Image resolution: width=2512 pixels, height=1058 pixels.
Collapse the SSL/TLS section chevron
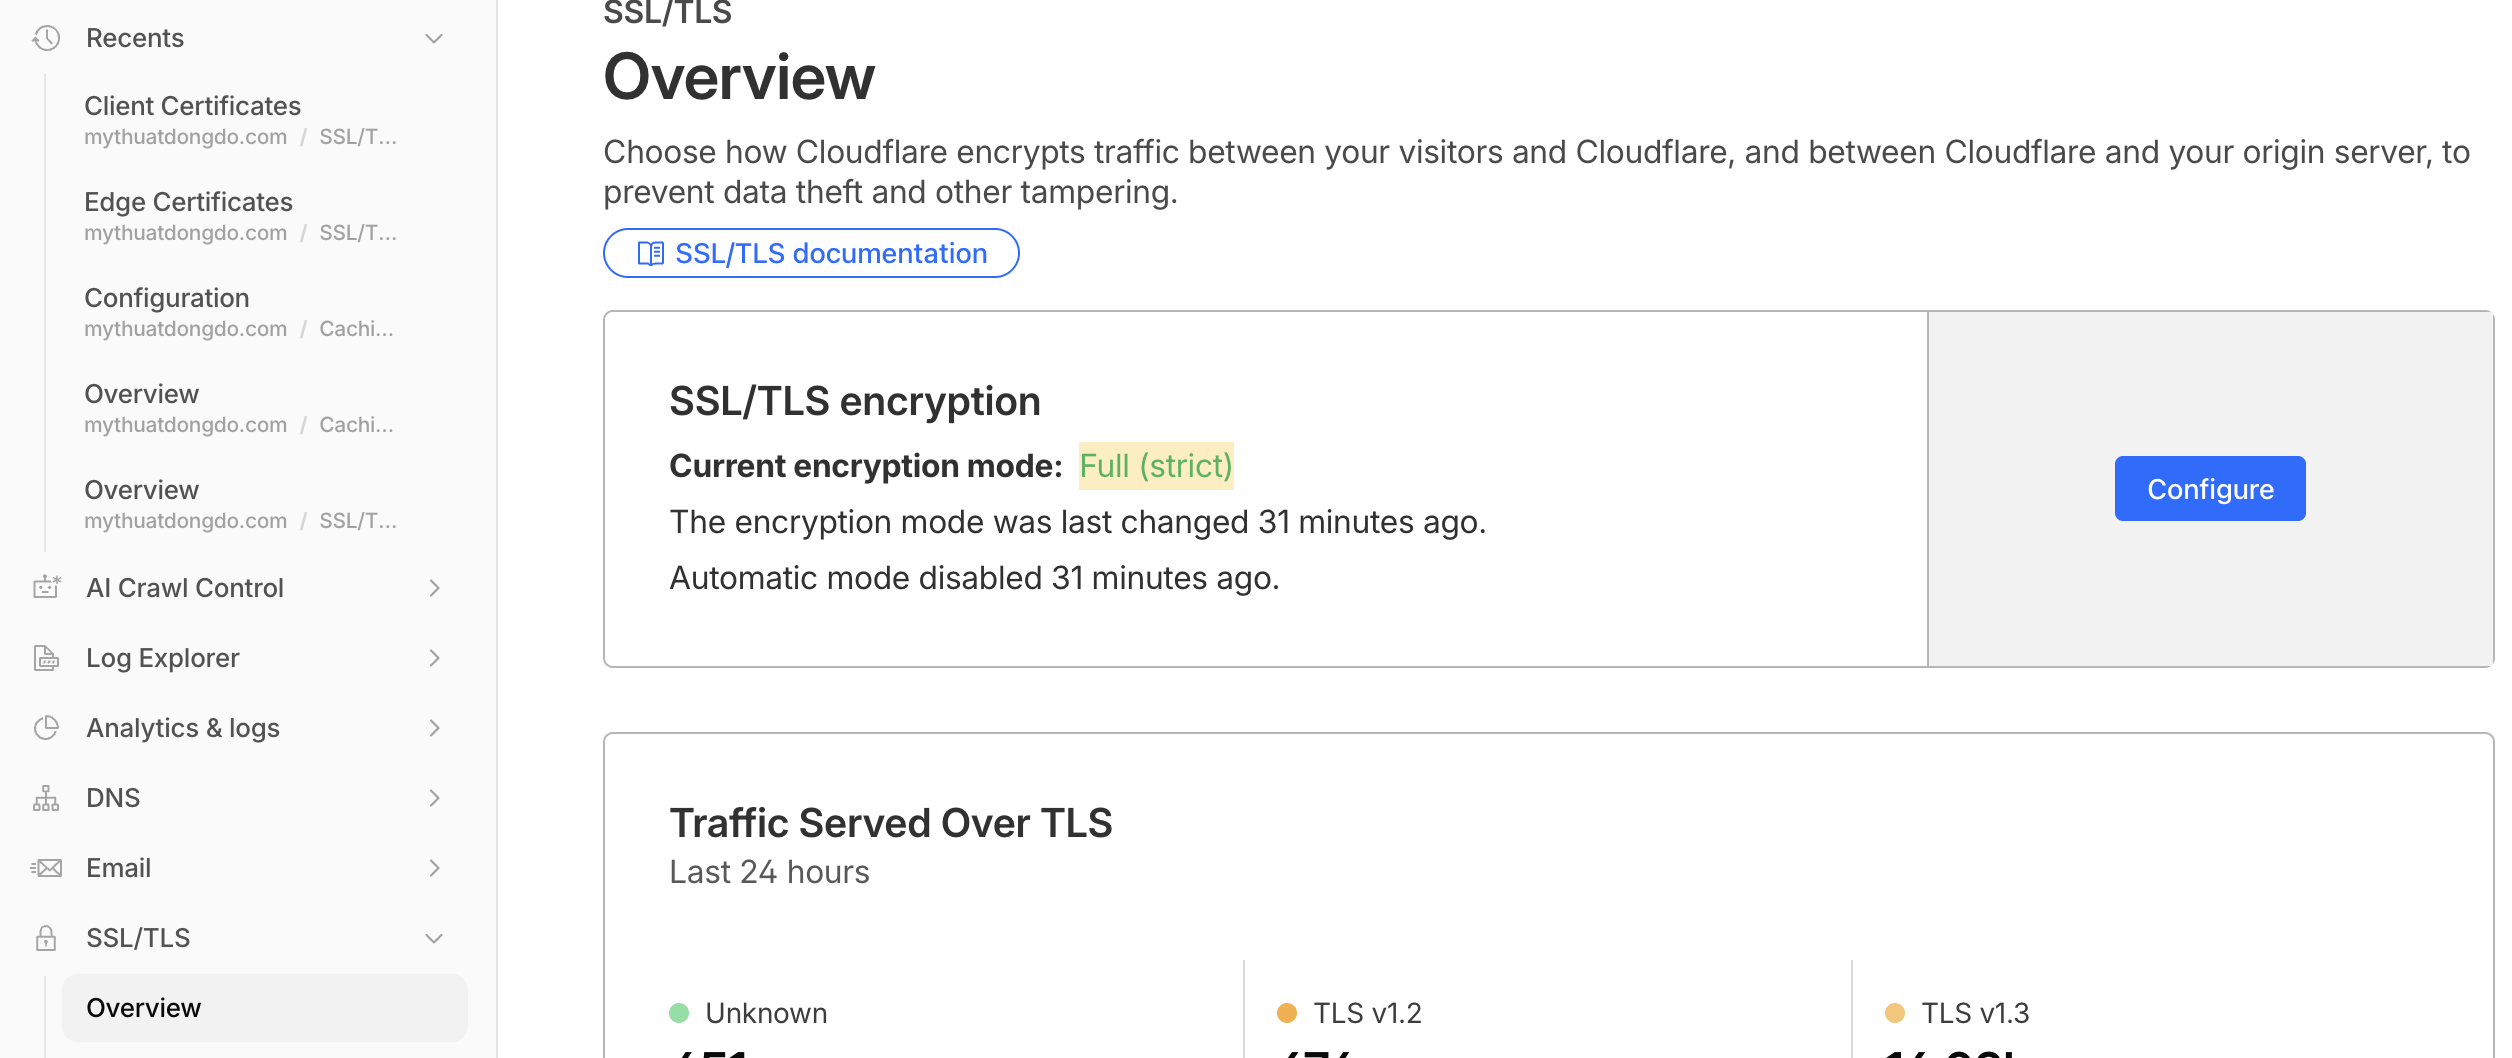[434, 938]
